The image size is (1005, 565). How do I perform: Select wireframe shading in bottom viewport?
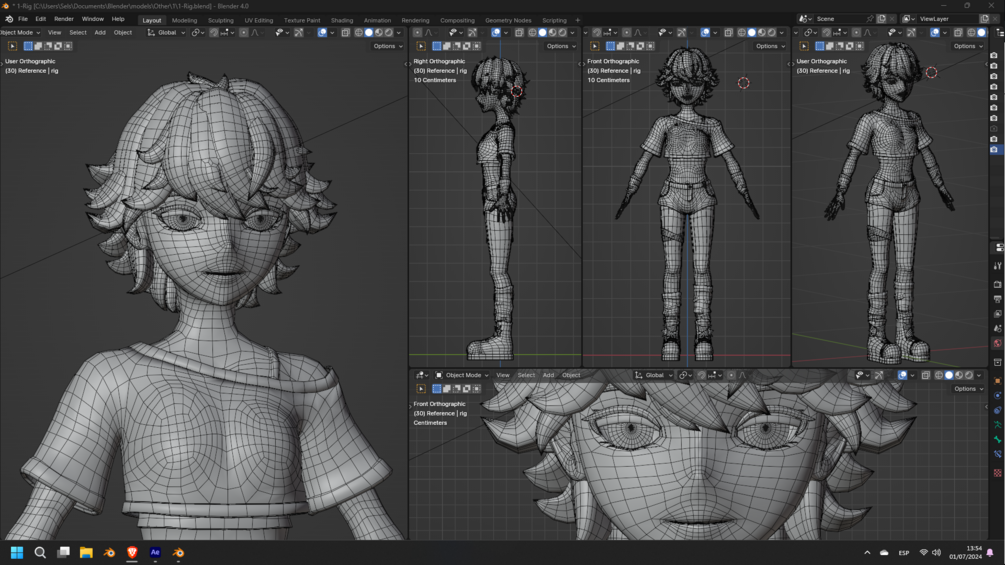point(939,375)
